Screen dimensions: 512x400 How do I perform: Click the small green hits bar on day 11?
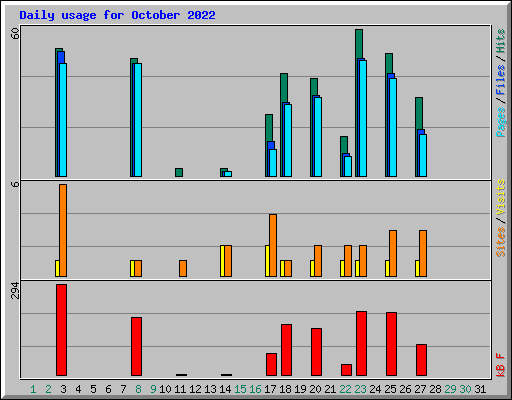[x=179, y=172]
